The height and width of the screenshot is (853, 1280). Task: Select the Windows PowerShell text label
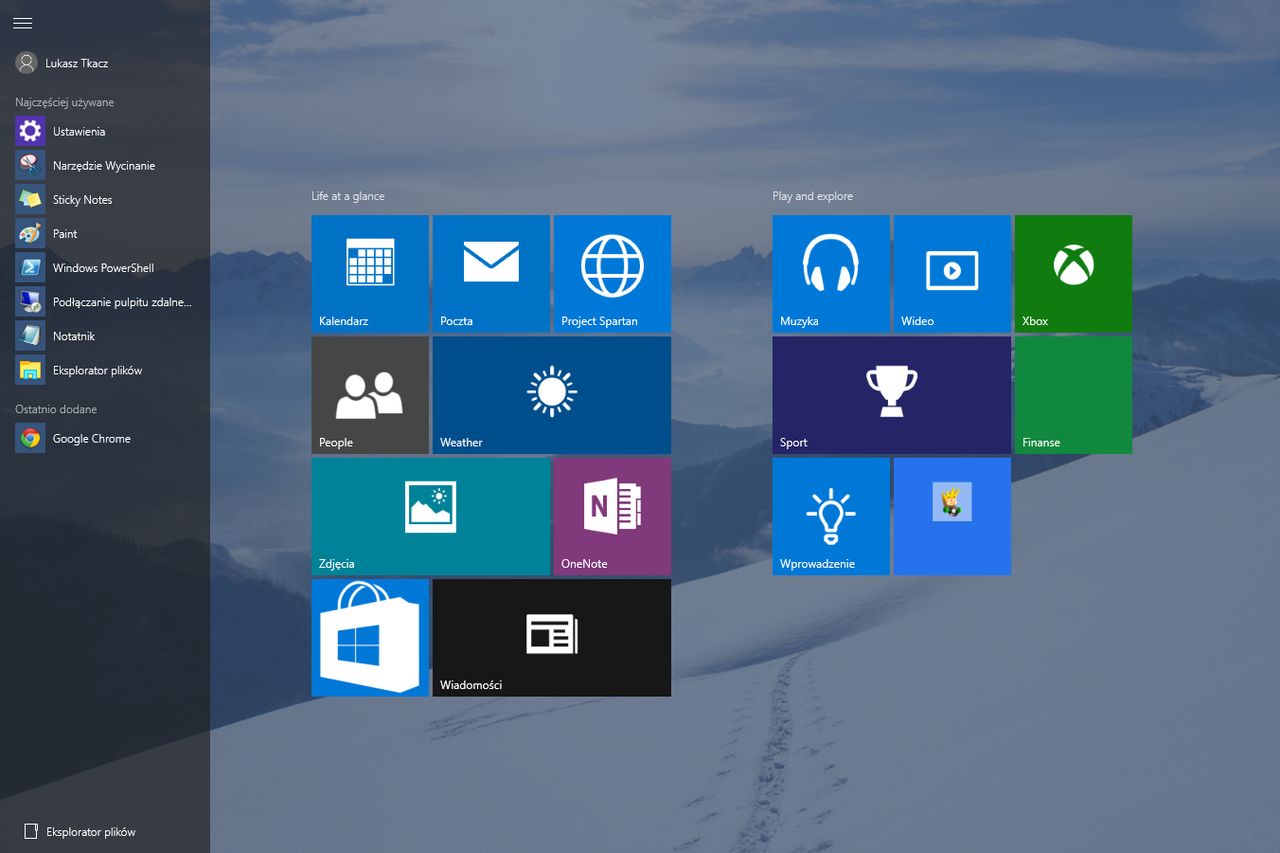(103, 268)
